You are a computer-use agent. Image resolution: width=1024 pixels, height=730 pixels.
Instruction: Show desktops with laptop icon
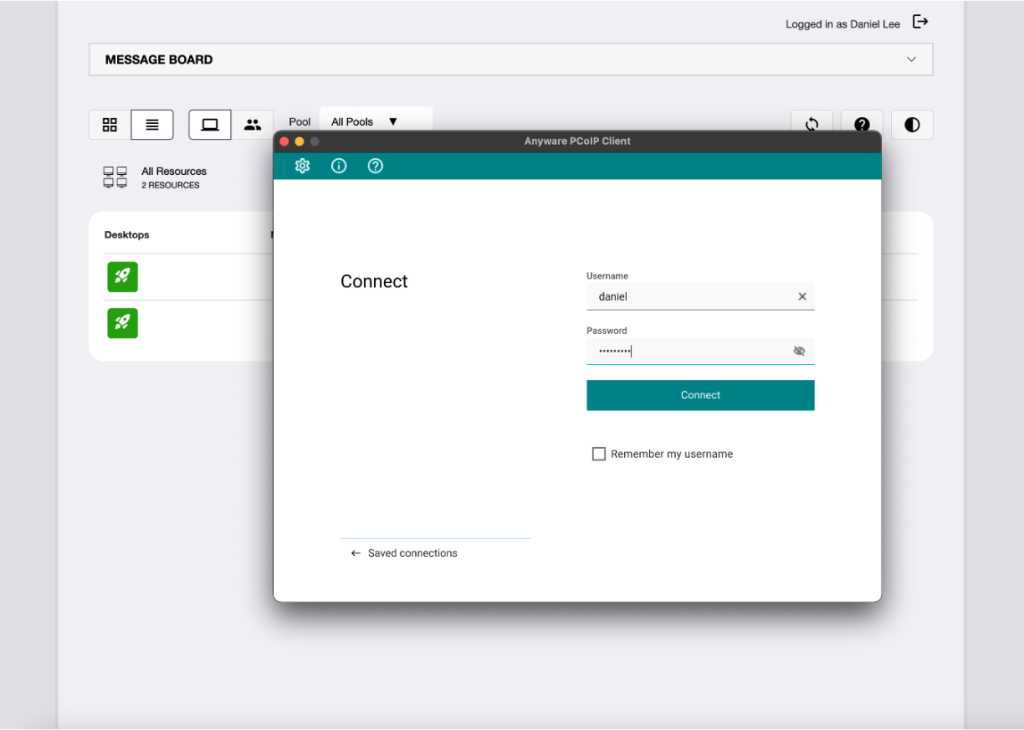[x=210, y=125]
